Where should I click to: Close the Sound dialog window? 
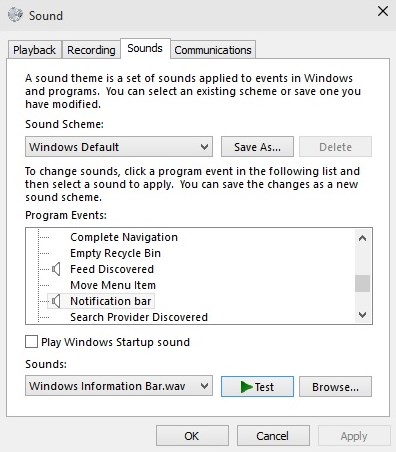[383, 11]
